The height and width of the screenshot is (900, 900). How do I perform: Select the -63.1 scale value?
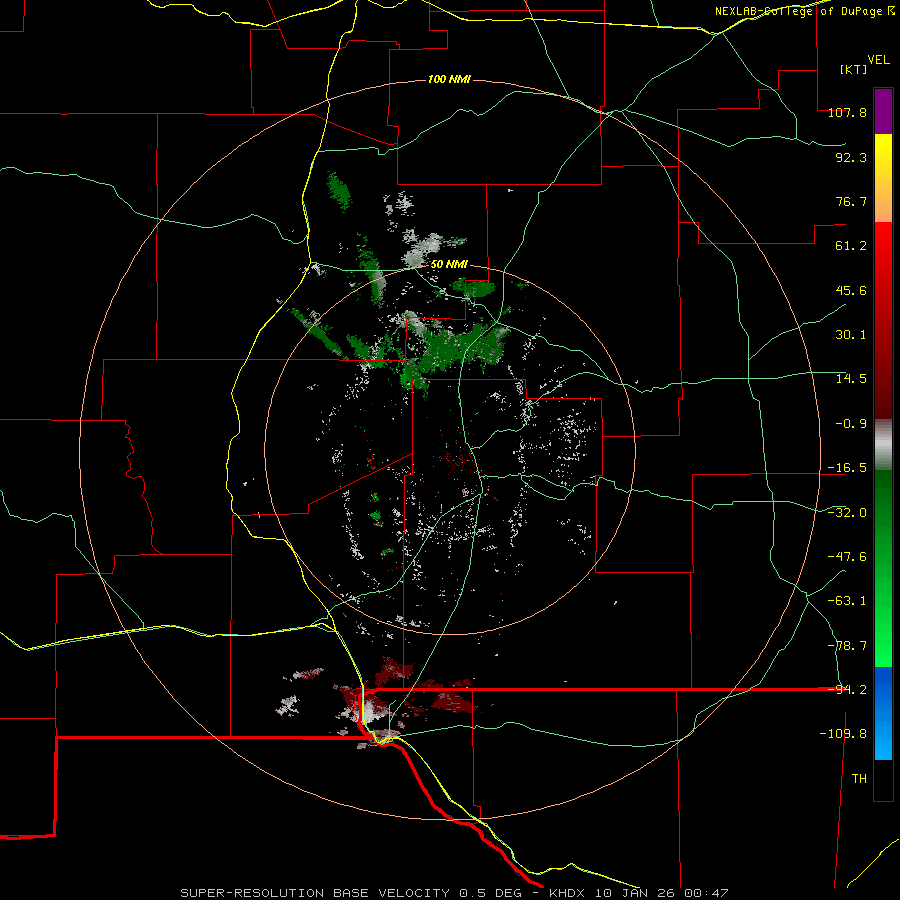(x=847, y=601)
